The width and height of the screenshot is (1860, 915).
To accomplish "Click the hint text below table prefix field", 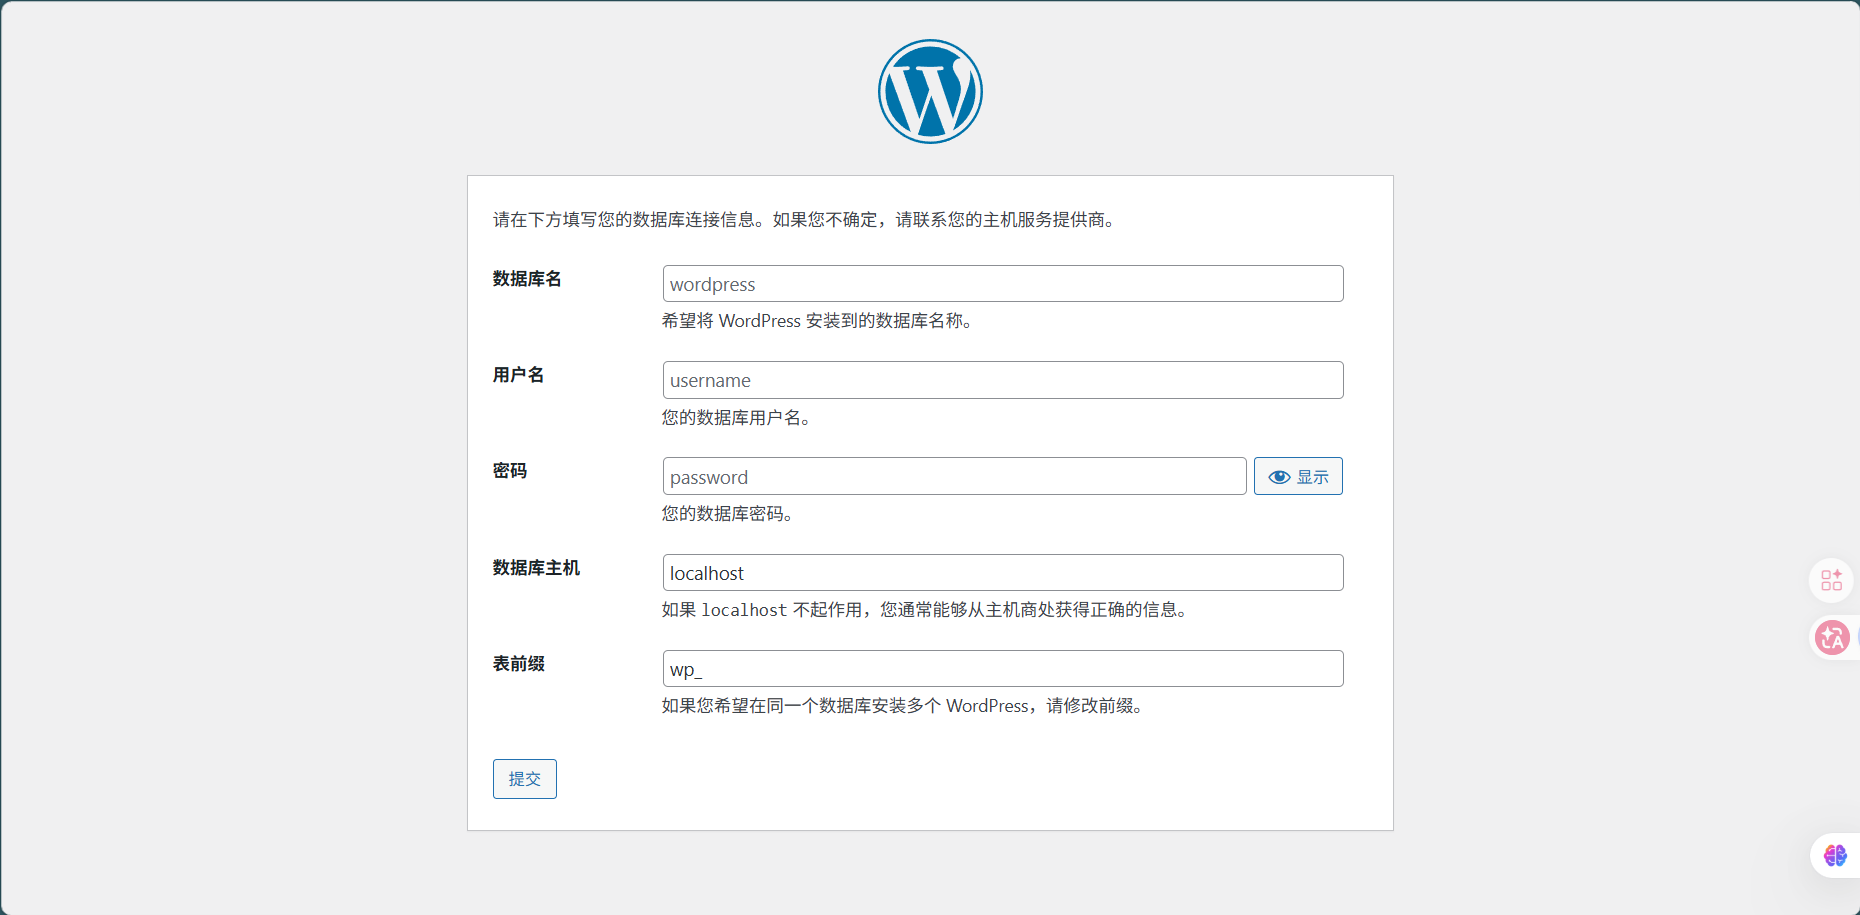I will click(x=904, y=706).
